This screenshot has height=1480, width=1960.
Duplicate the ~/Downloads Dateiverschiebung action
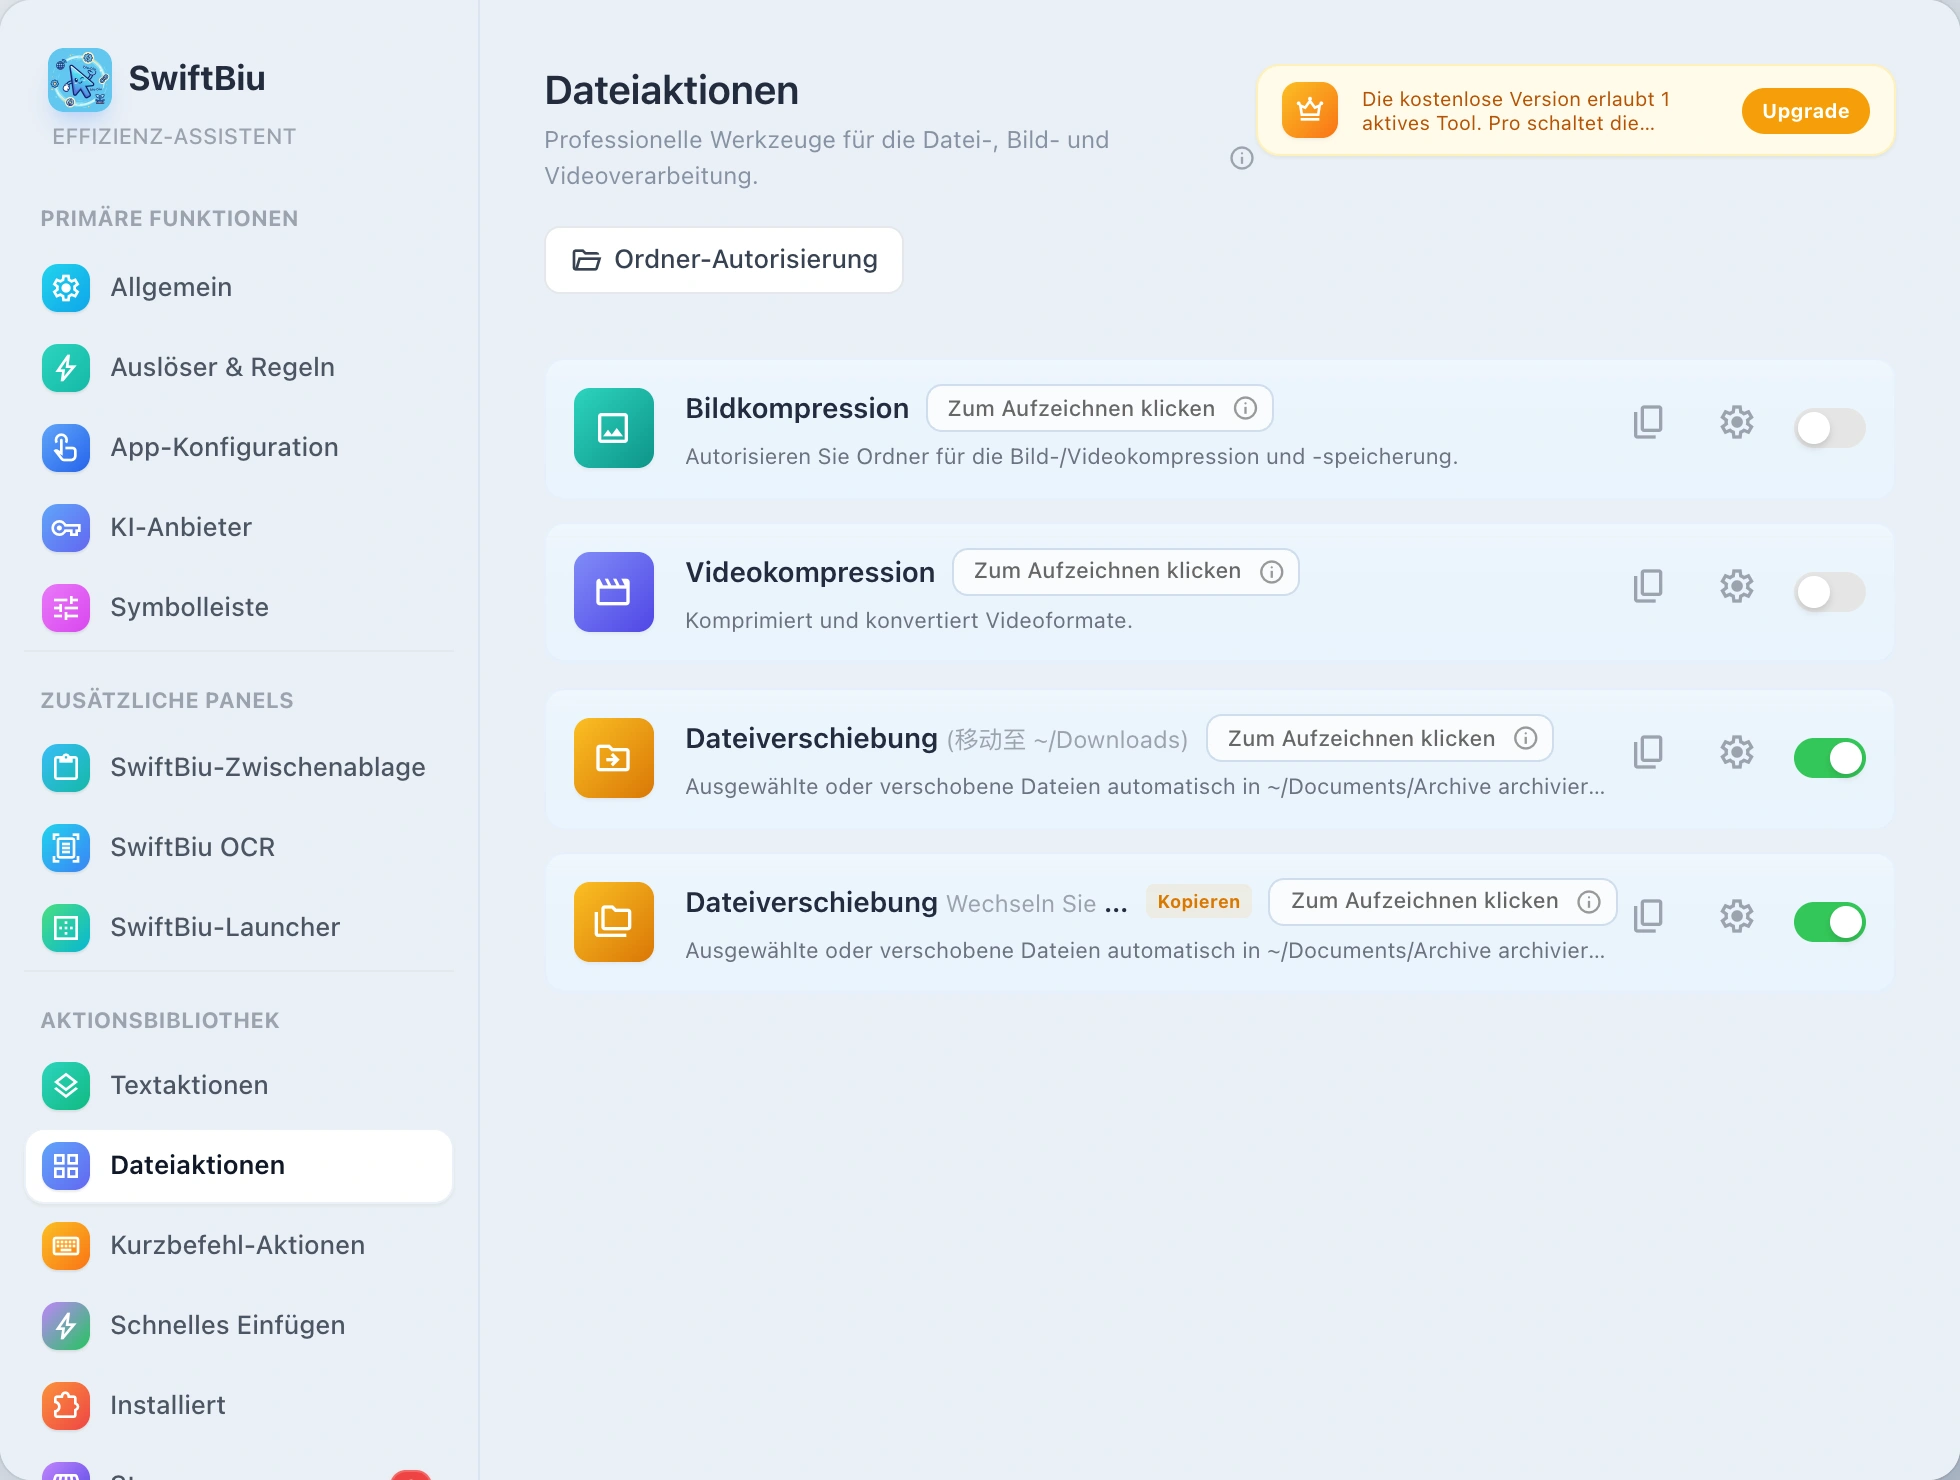click(x=1648, y=752)
